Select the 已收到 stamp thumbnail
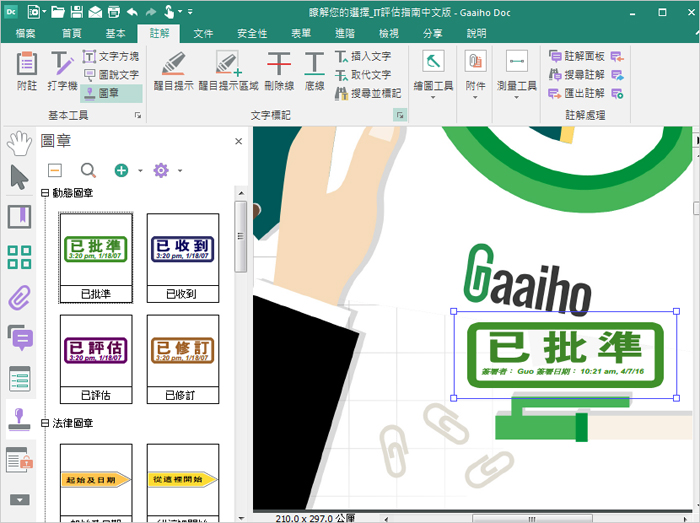 pyautogui.click(x=183, y=258)
